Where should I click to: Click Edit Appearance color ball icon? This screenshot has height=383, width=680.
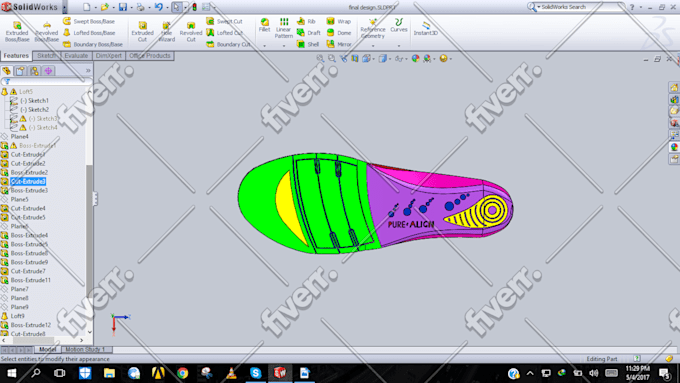pos(415,58)
